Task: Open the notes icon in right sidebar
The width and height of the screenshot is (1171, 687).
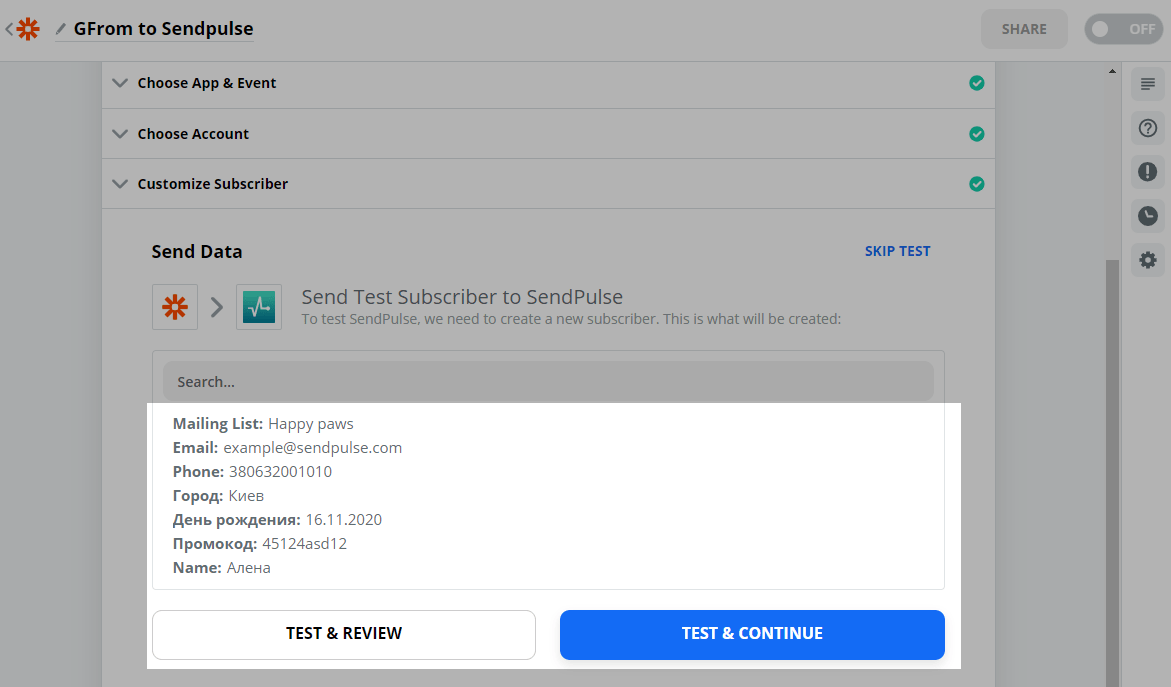Action: pos(1147,84)
